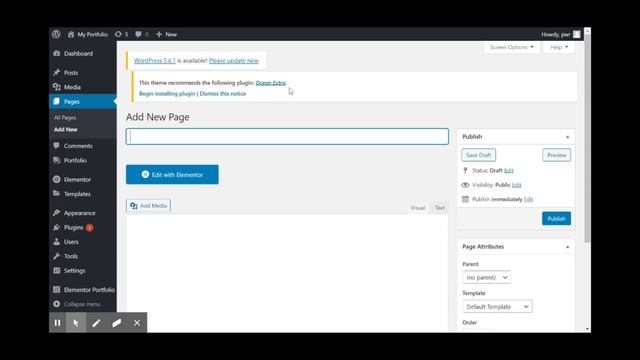Select the Pages sidebar menu
This screenshot has height=360, width=640.
82,101
